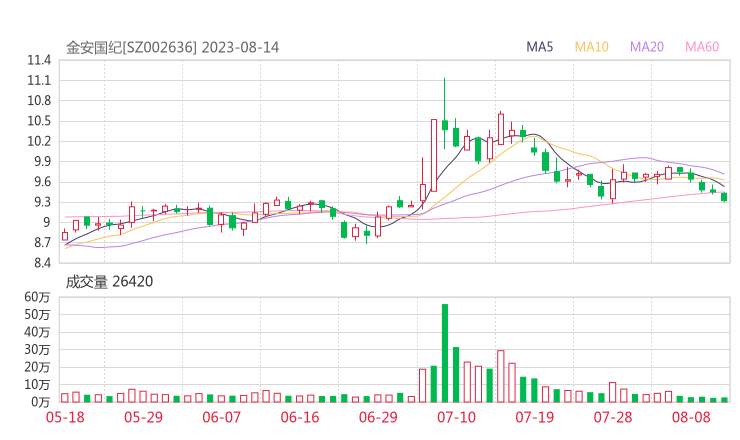
Task: Click the 07-10 date axis label
Action: tap(456, 417)
